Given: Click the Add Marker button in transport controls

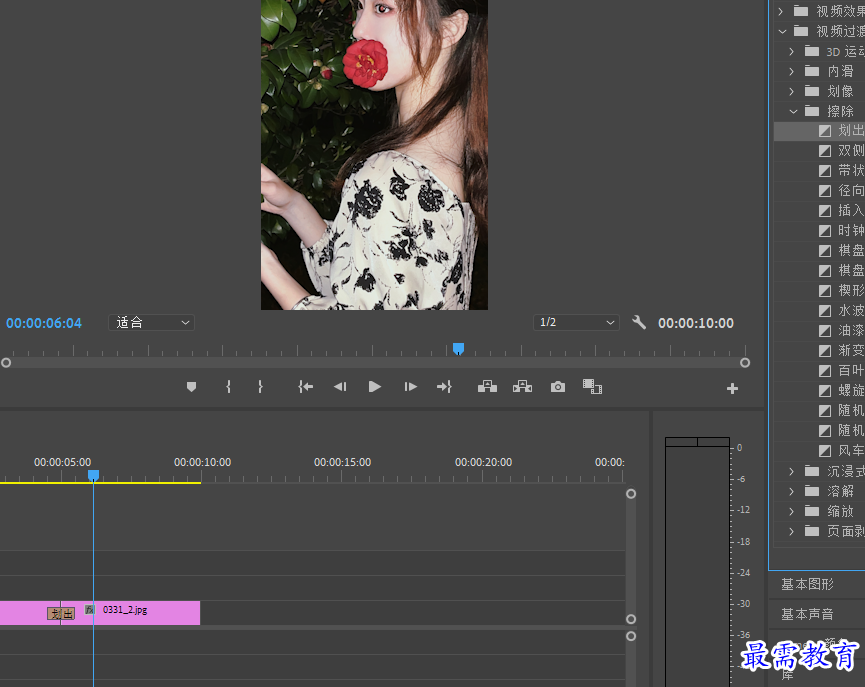Looking at the screenshot, I should (191, 387).
